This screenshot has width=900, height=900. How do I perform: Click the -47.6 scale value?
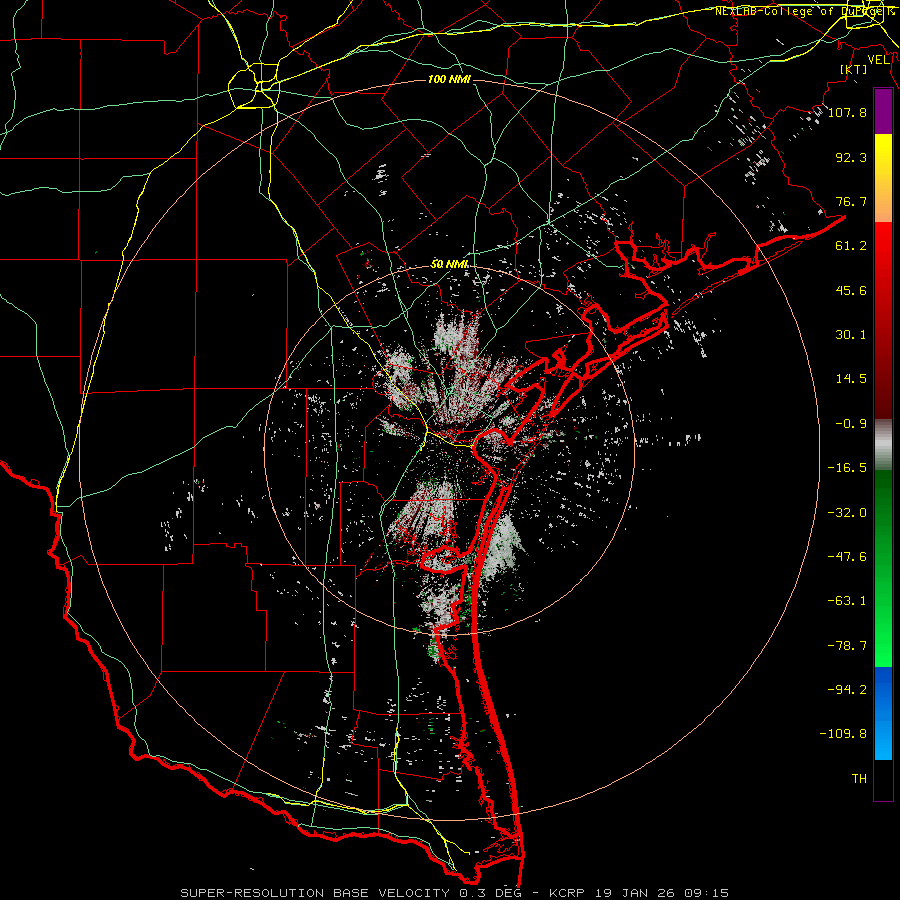pyautogui.click(x=847, y=557)
